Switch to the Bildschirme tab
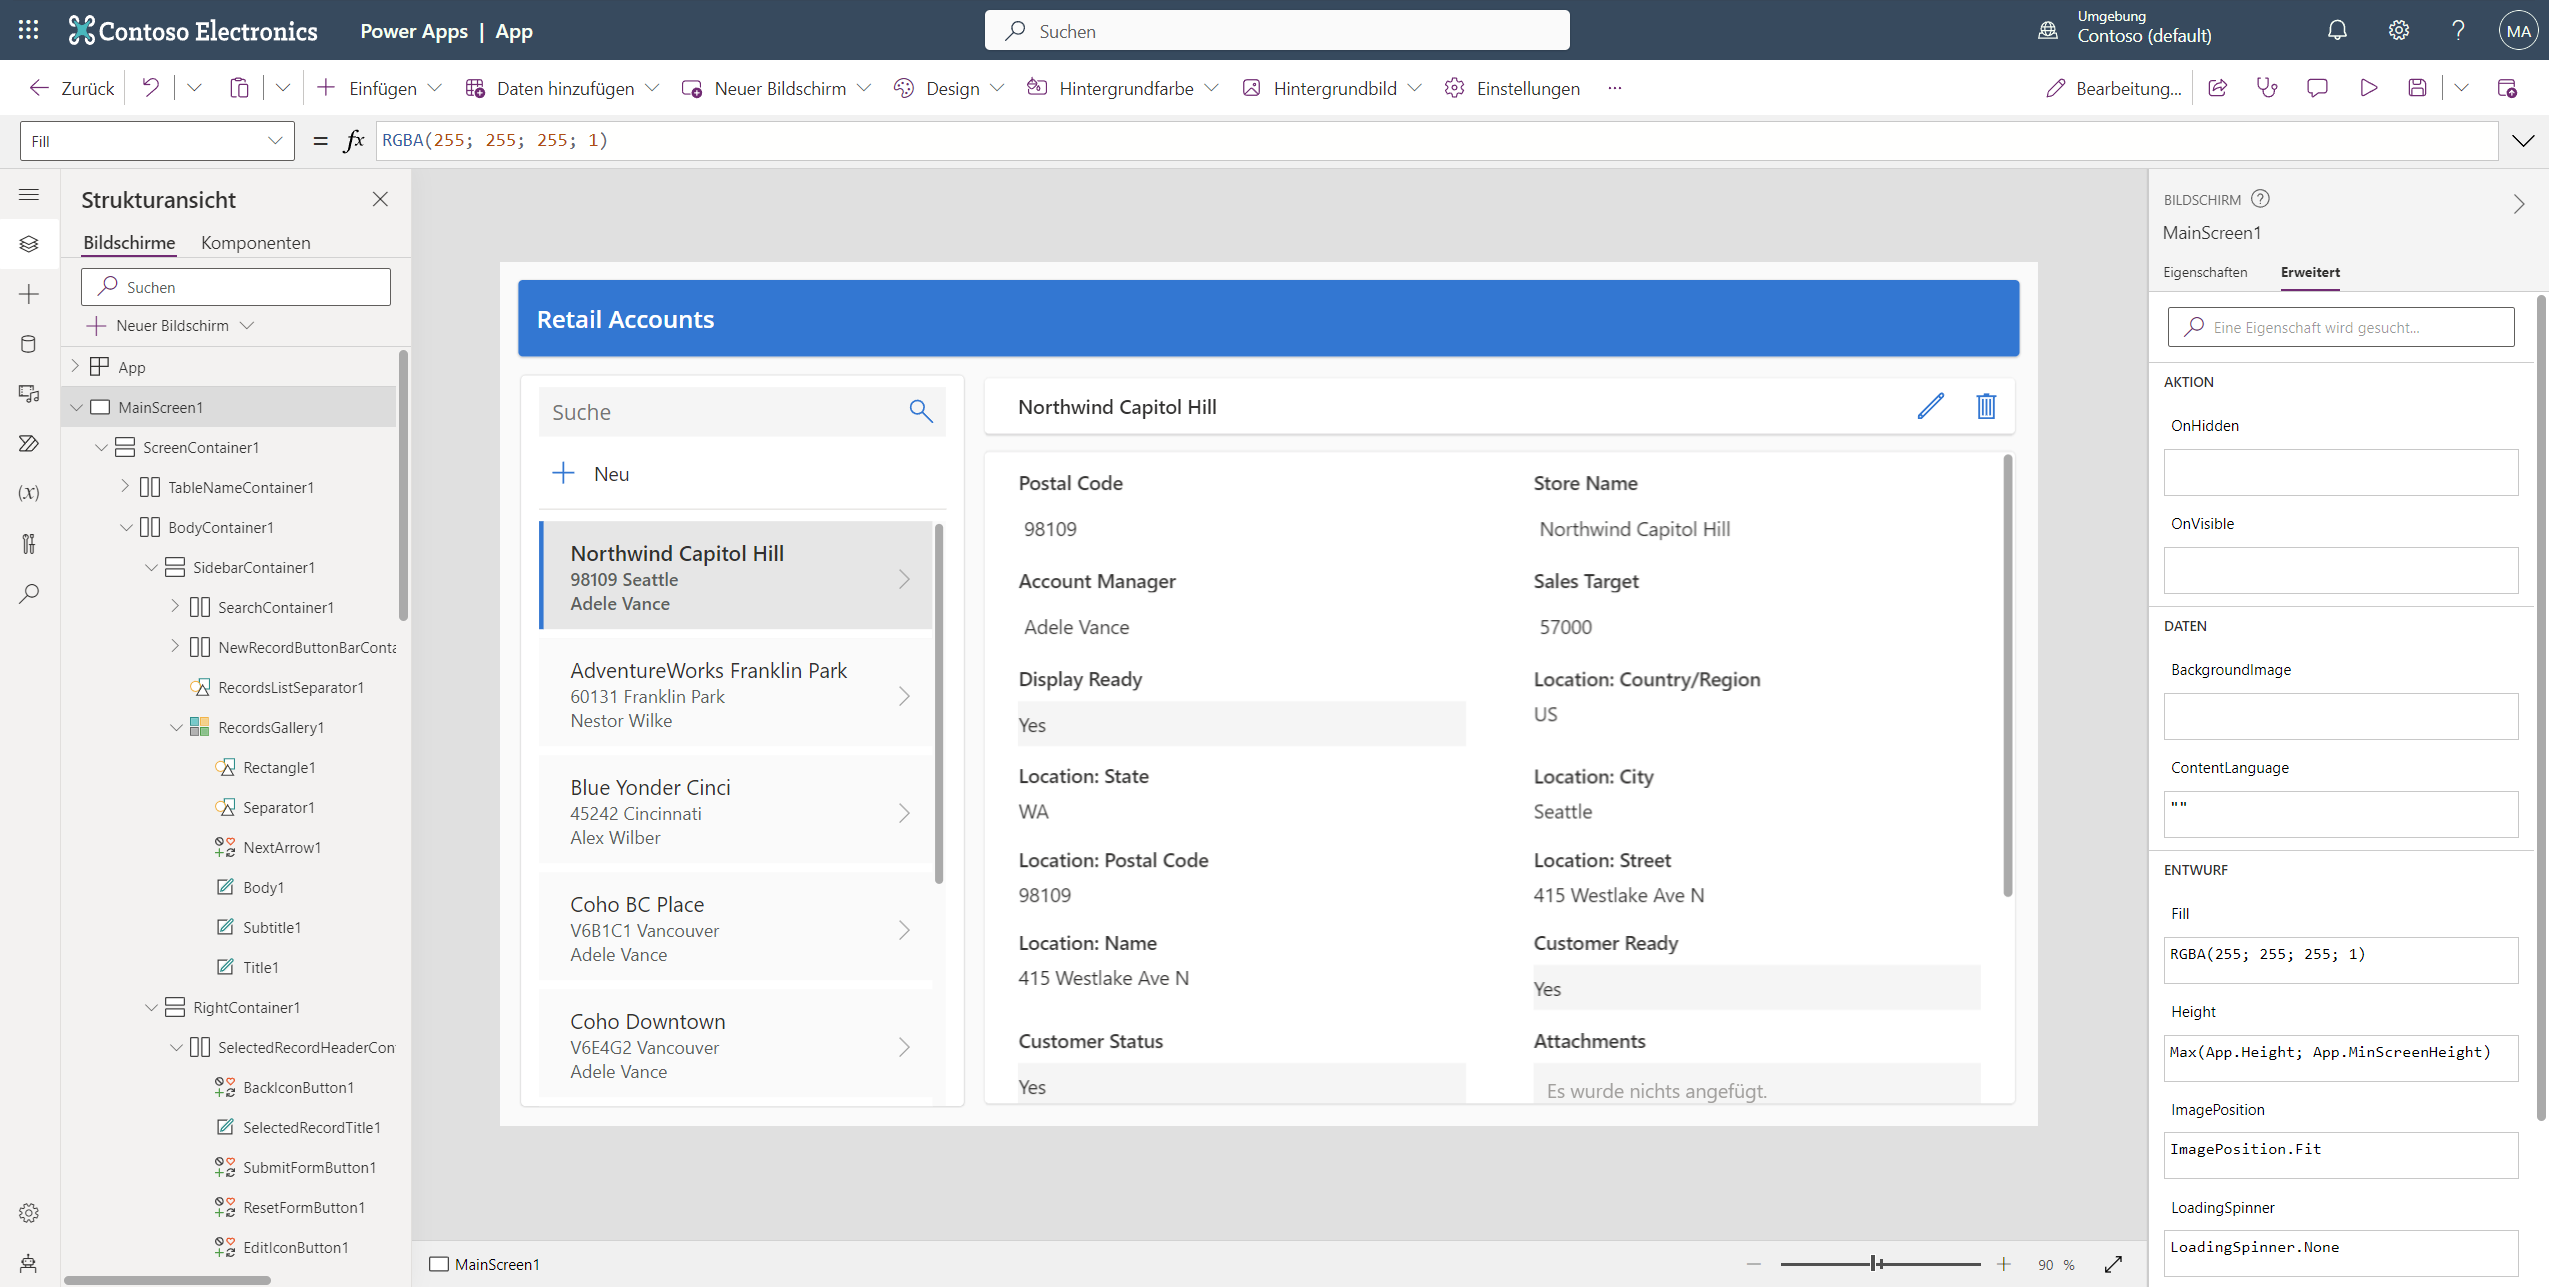Viewport: 2549px width, 1287px height. click(129, 242)
